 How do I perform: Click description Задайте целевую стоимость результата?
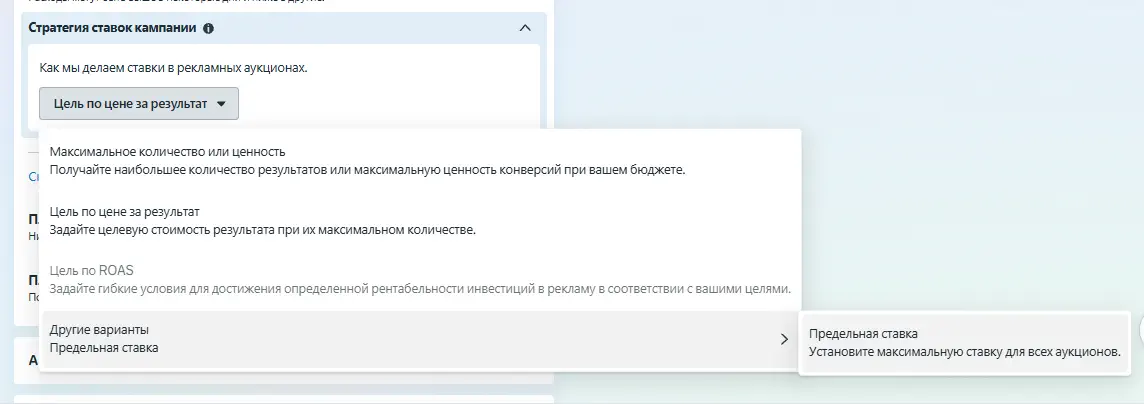(x=263, y=230)
